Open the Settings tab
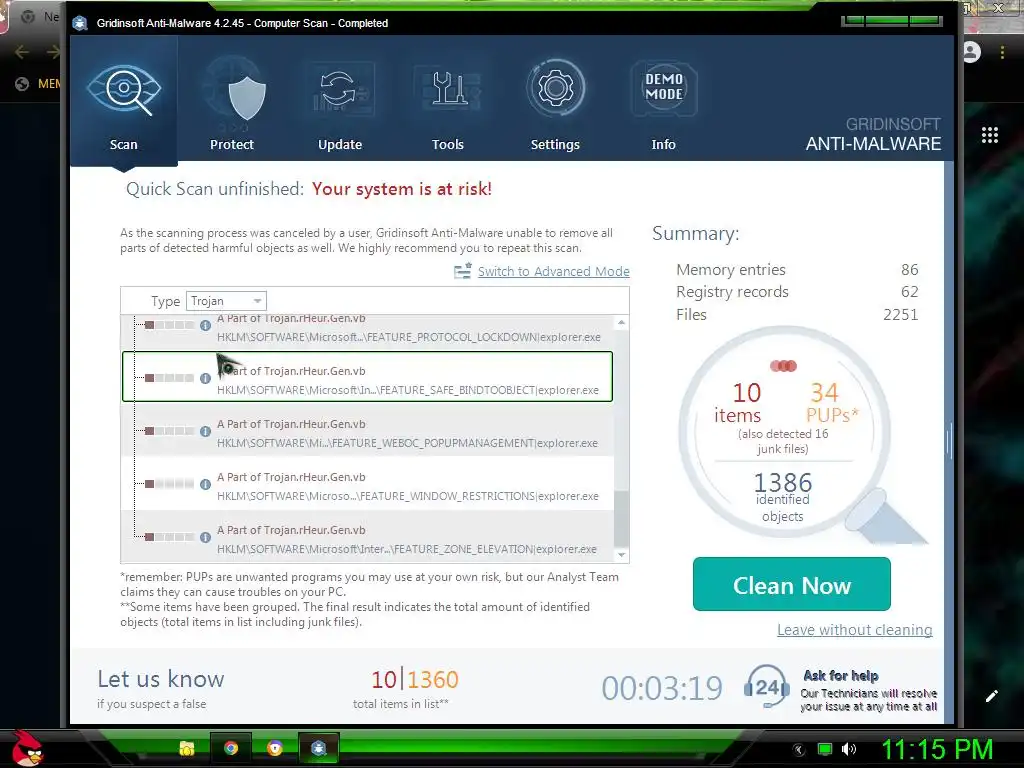This screenshot has height=768, width=1024. pyautogui.click(x=555, y=104)
